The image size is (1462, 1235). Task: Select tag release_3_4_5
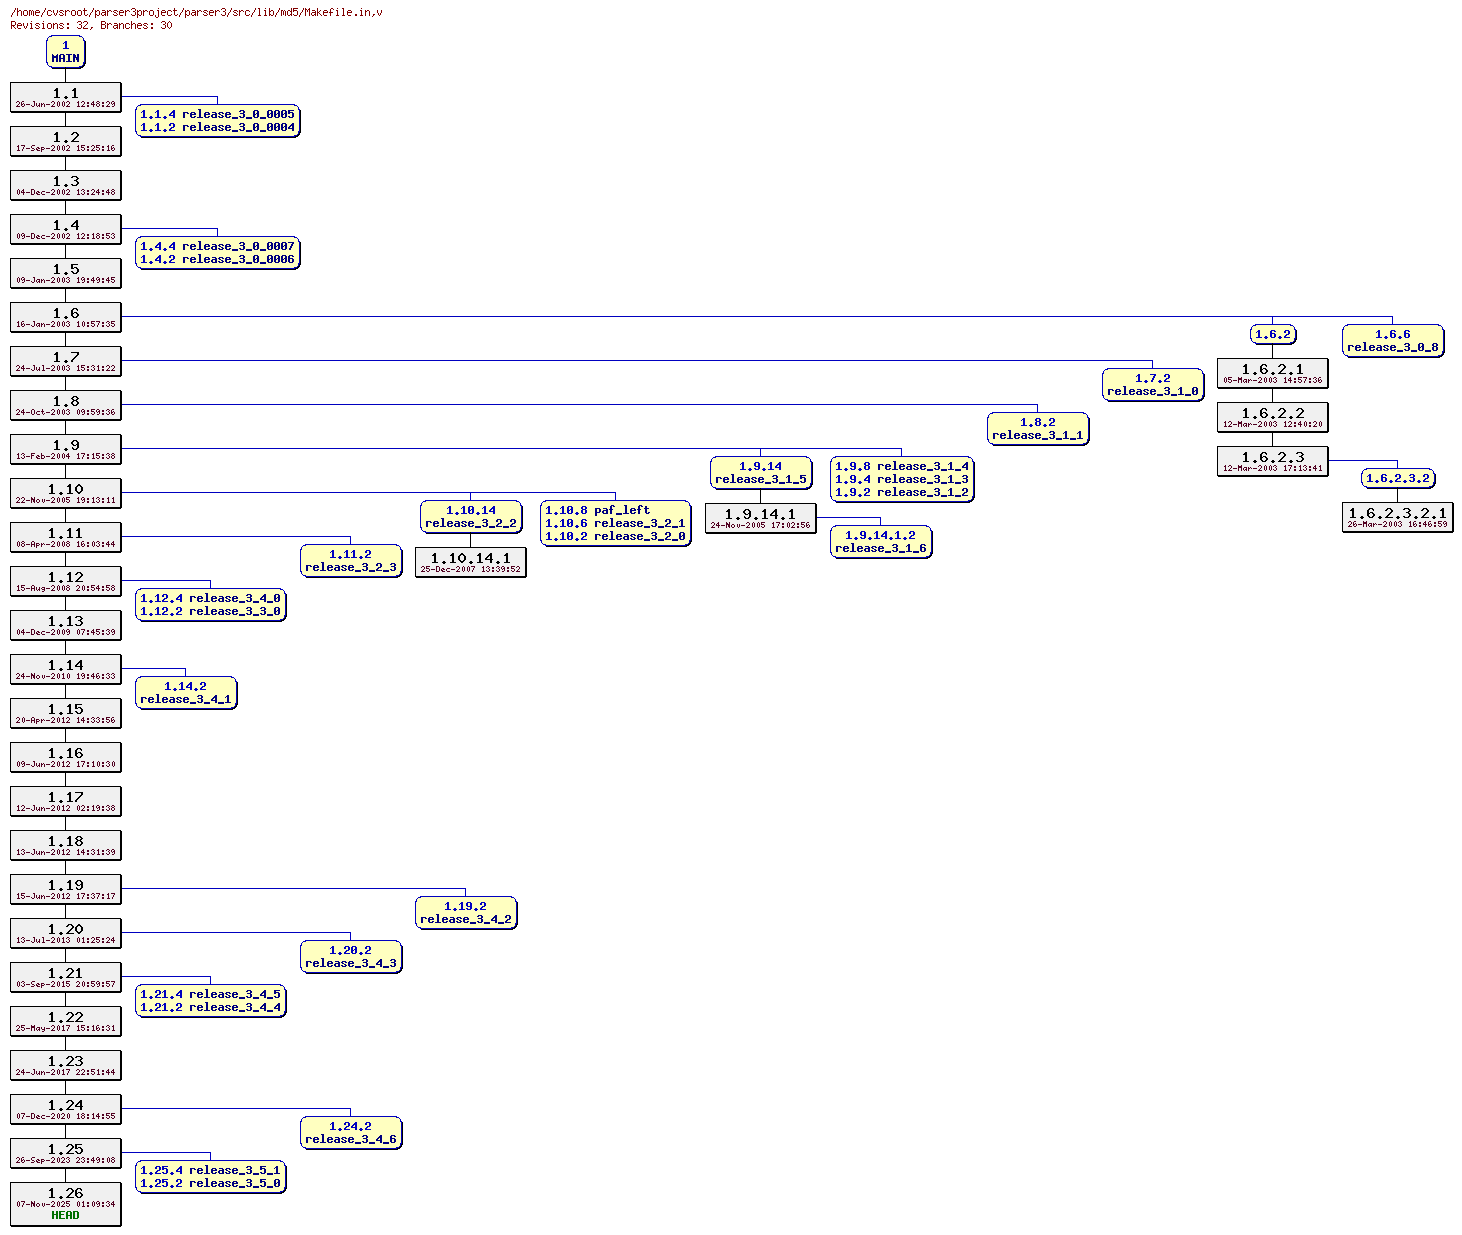(x=234, y=994)
